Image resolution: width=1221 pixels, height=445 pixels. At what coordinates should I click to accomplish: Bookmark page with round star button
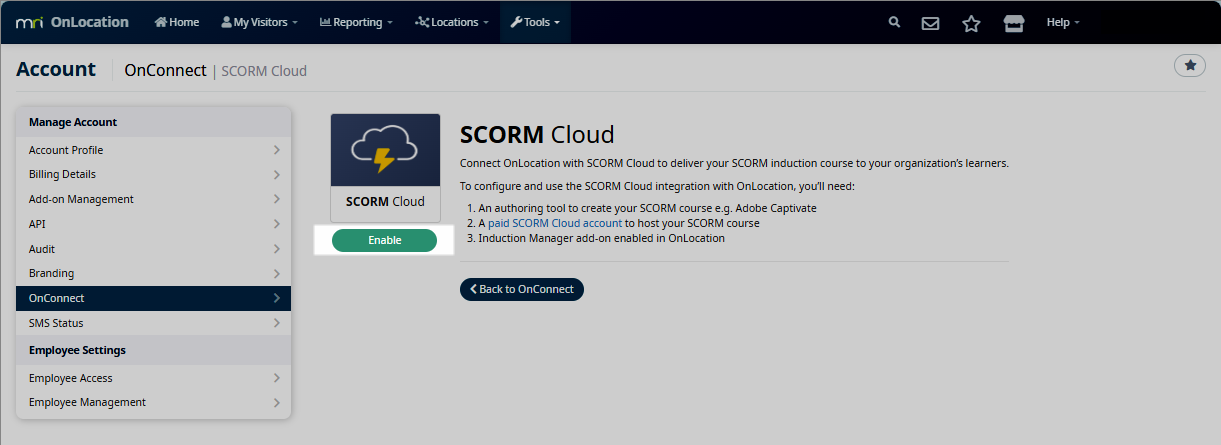click(1189, 65)
